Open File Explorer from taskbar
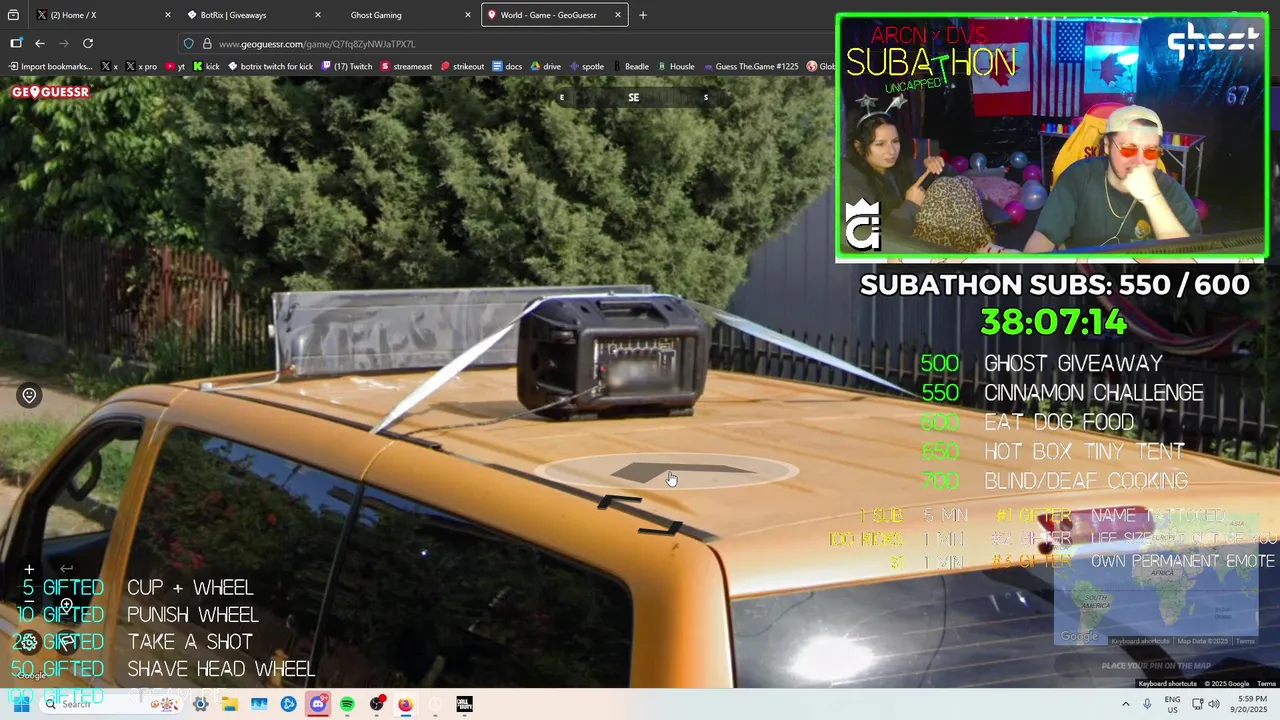The image size is (1280, 720). pyautogui.click(x=230, y=704)
